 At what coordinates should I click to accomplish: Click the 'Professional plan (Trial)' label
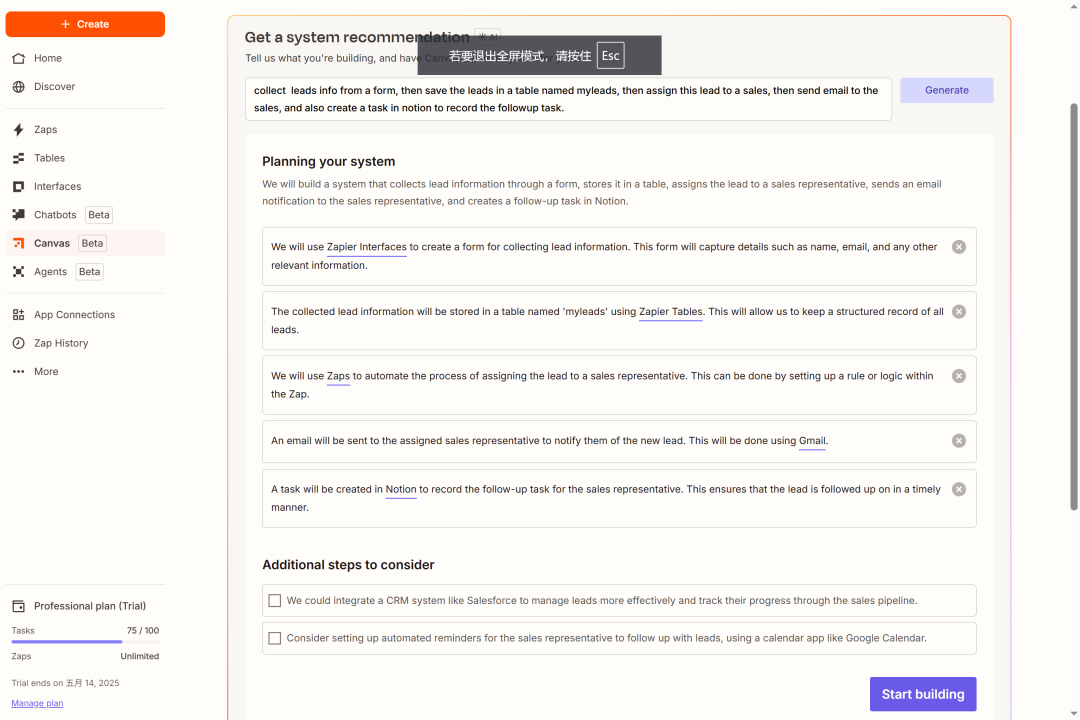tap(90, 606)
